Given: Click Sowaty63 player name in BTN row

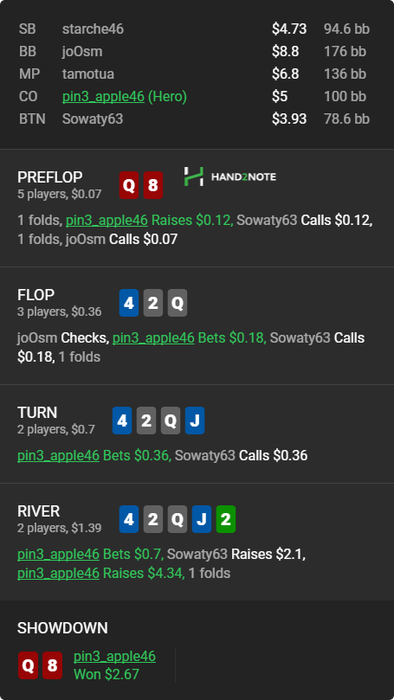Looking at the screenshot, I should pyautogui.click(x=93, y=119).
